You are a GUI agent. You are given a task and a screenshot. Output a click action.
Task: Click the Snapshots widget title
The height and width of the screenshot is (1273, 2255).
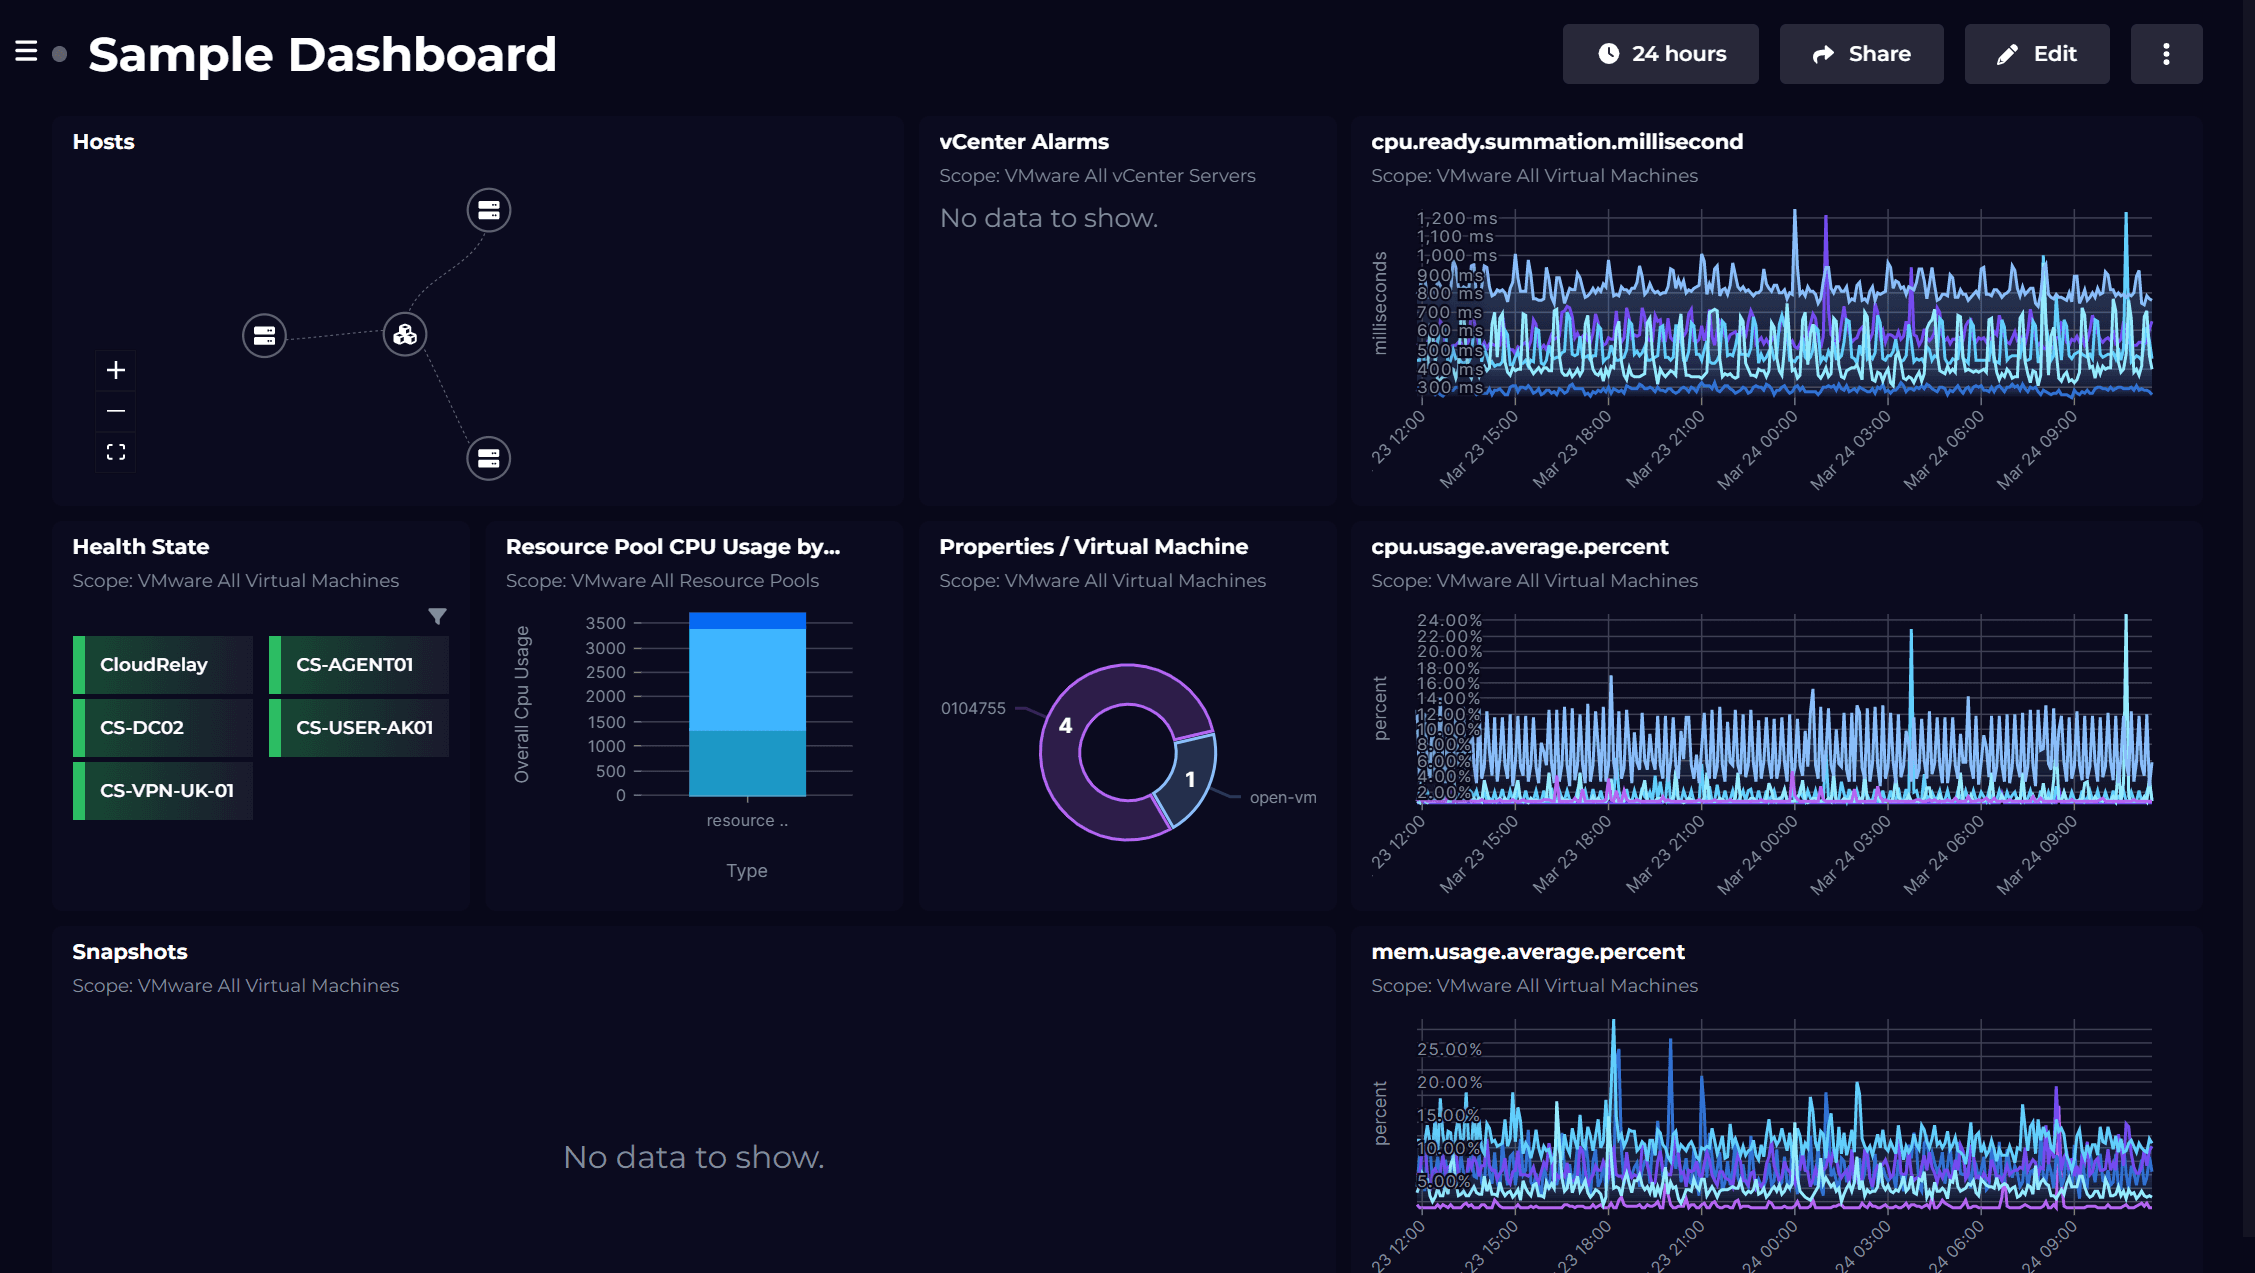[130, 952]
